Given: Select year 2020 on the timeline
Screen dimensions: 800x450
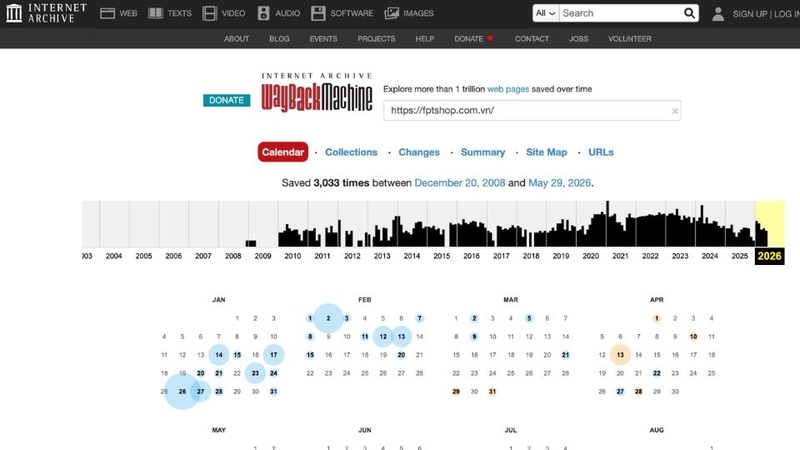Looking at the screenshot, I should pos(590,256).
